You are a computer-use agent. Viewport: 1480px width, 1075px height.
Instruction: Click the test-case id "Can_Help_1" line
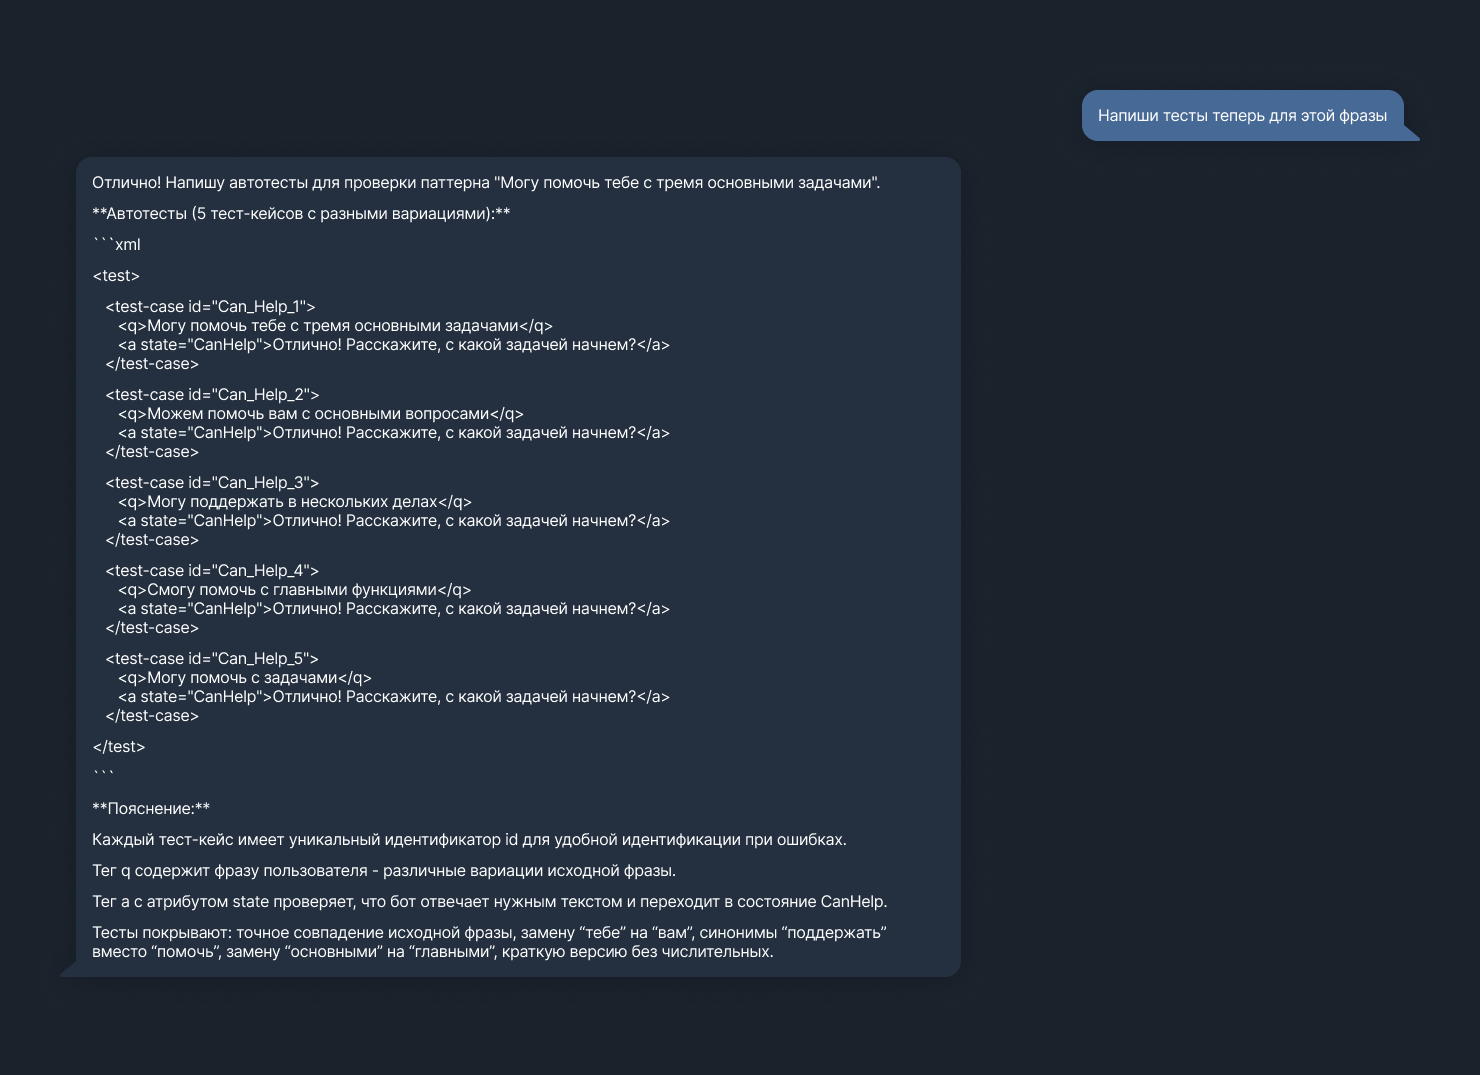pos(210,307)
